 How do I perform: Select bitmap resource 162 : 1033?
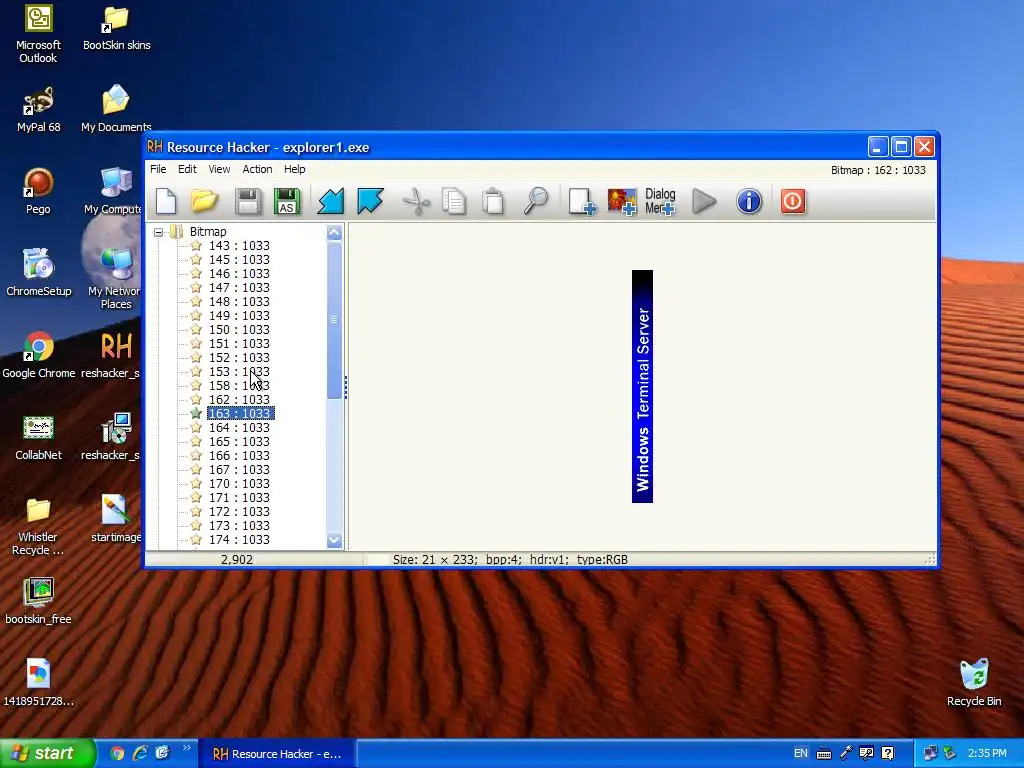point(239,400)
